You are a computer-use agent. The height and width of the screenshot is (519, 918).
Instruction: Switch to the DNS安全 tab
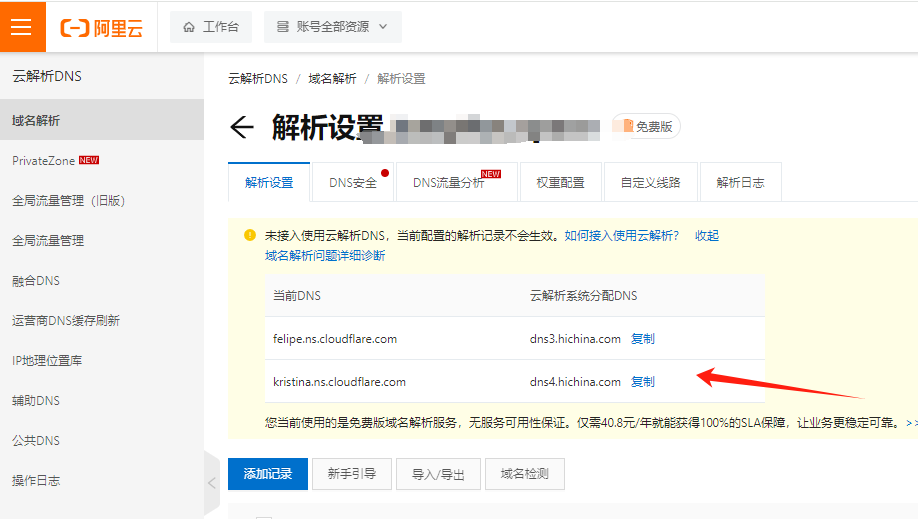coord(353,183)
